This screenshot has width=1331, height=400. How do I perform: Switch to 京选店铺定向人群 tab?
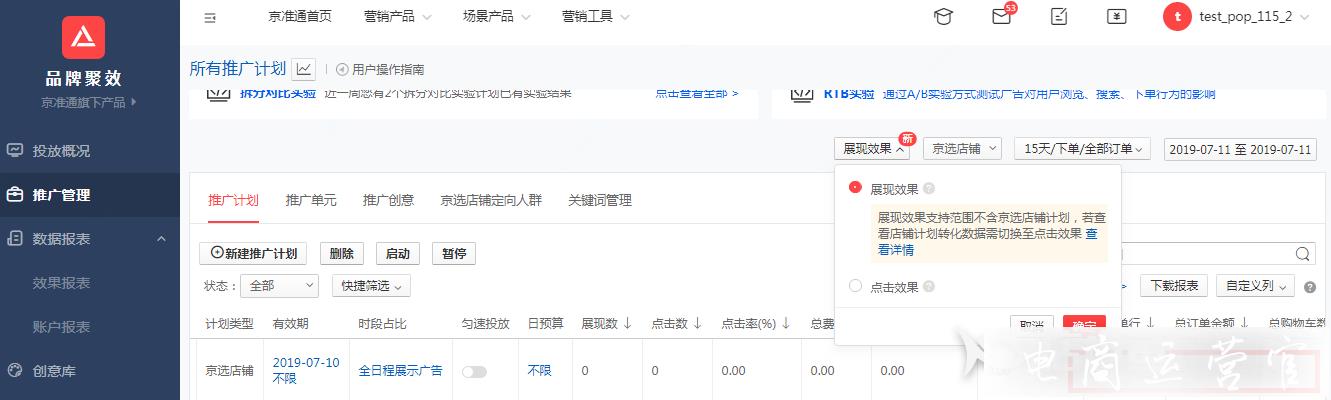(x=491, y=200)
